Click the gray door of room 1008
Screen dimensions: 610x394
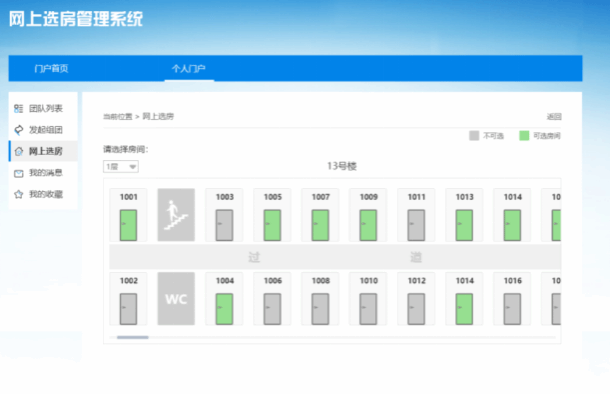[320, 309]
